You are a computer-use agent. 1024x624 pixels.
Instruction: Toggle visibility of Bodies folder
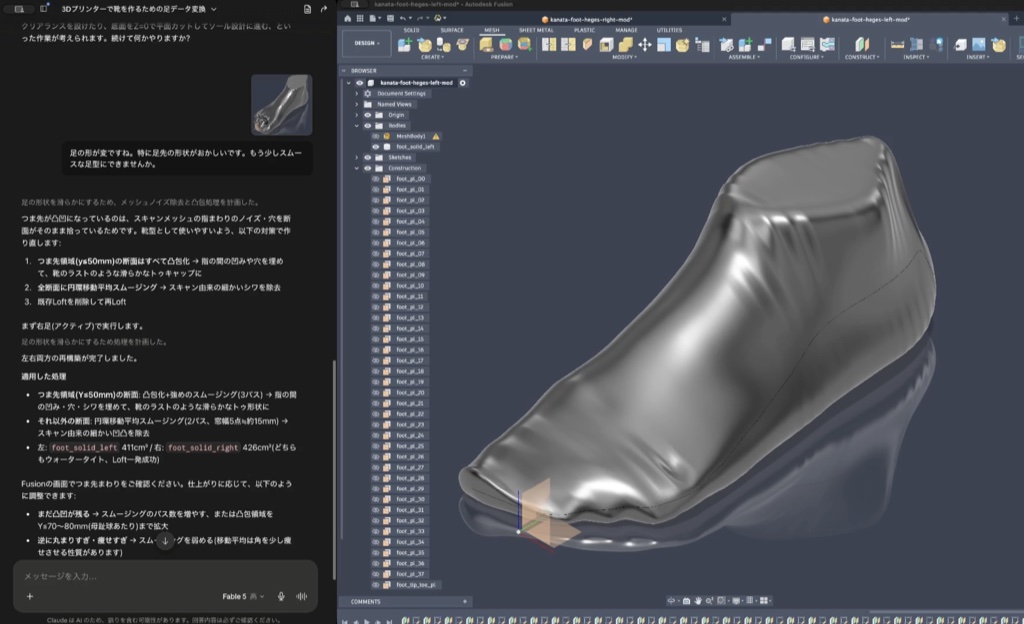click(368, 125)
